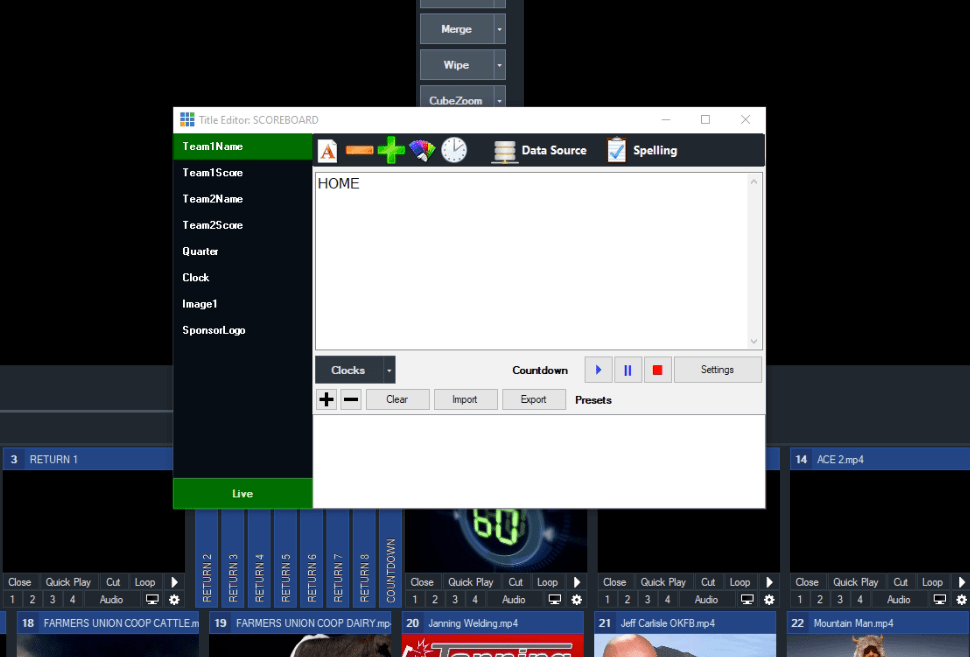
Task: Expand the Clocks dropdown arrow
Action: [x=390, y=370]
